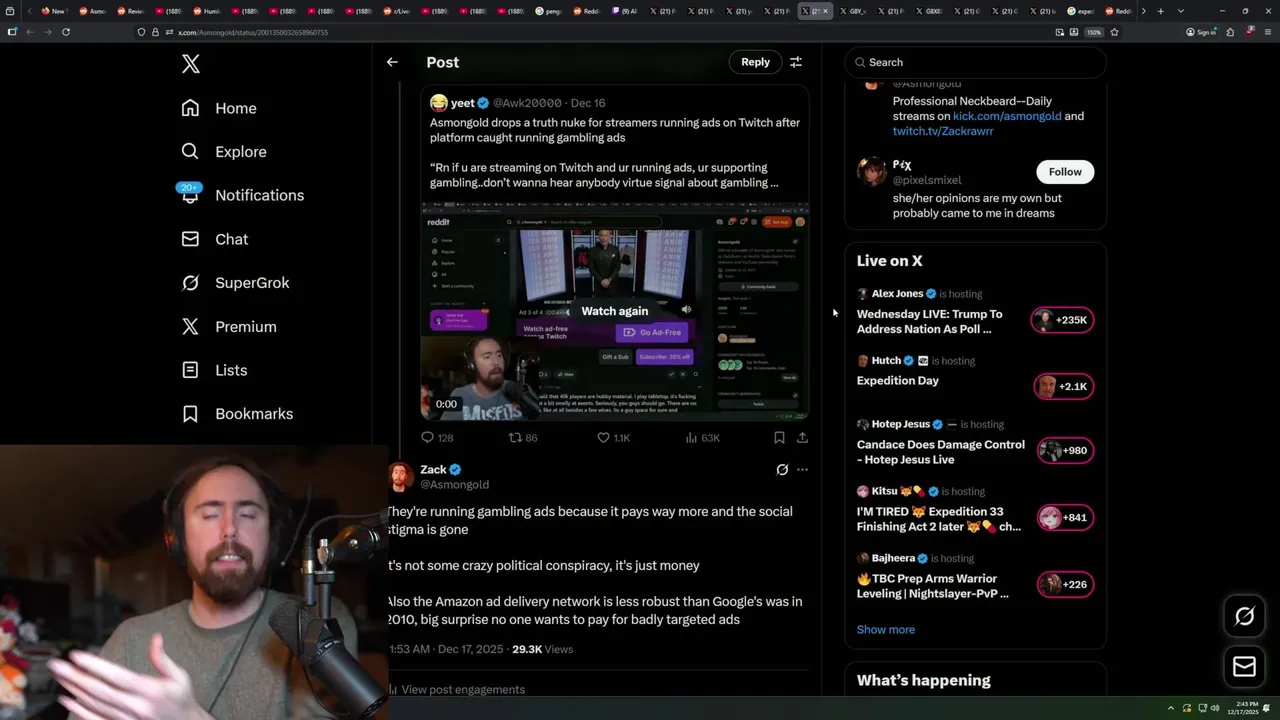Click the address bar URL
This screenshot has height=720, width=1280.
click(x=254, y=32)
